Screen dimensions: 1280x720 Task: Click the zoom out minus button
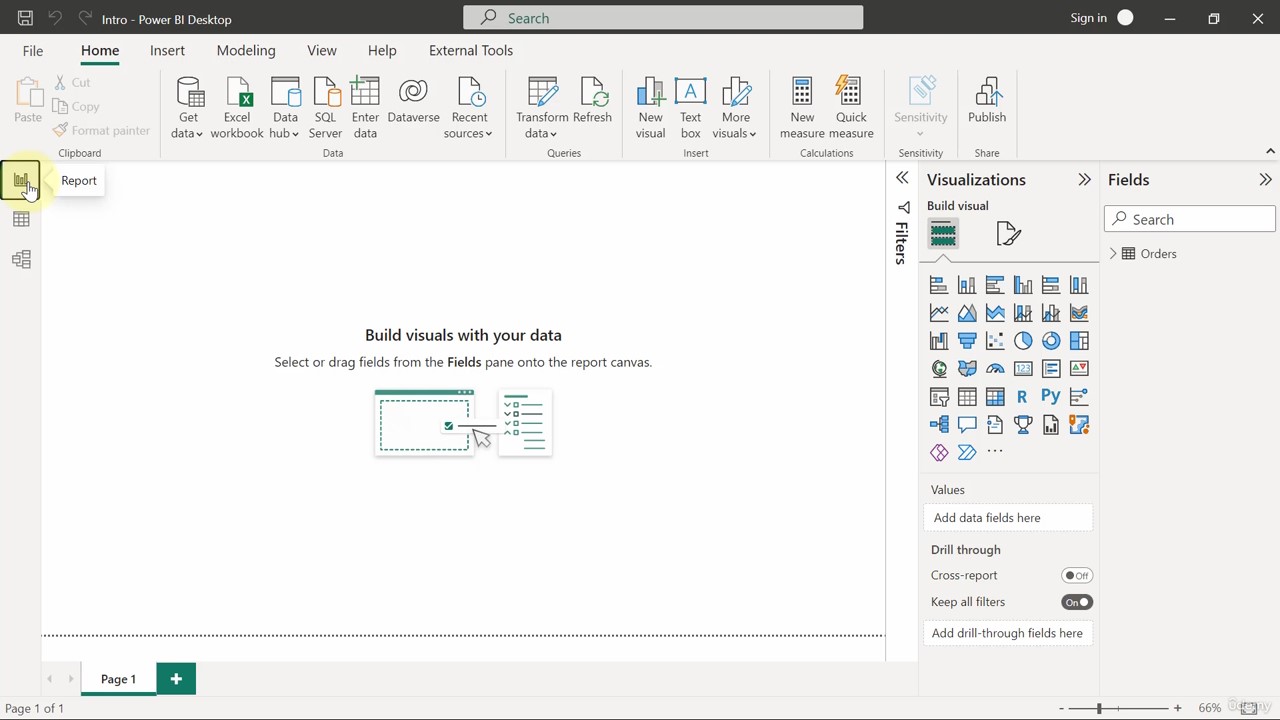[x=1061, y=708]
